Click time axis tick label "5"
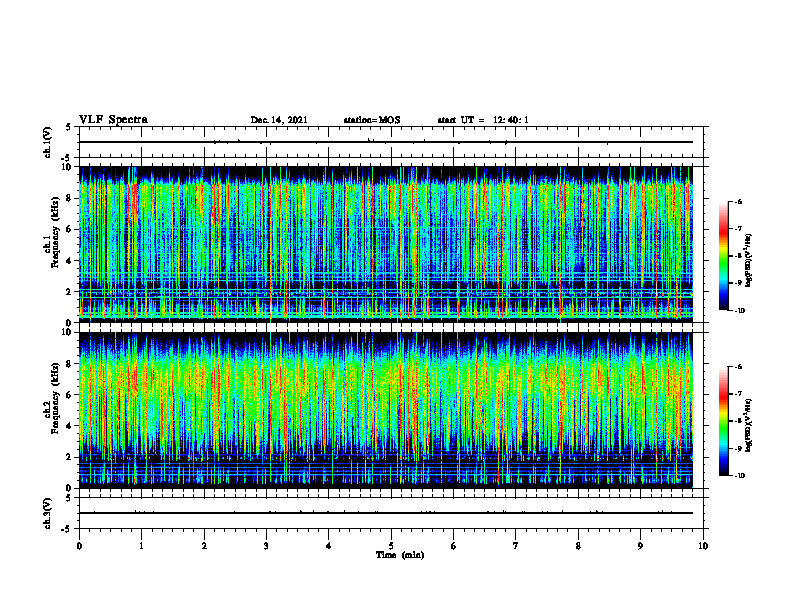Viewport: 792px width, 612px height. (391, 546)
